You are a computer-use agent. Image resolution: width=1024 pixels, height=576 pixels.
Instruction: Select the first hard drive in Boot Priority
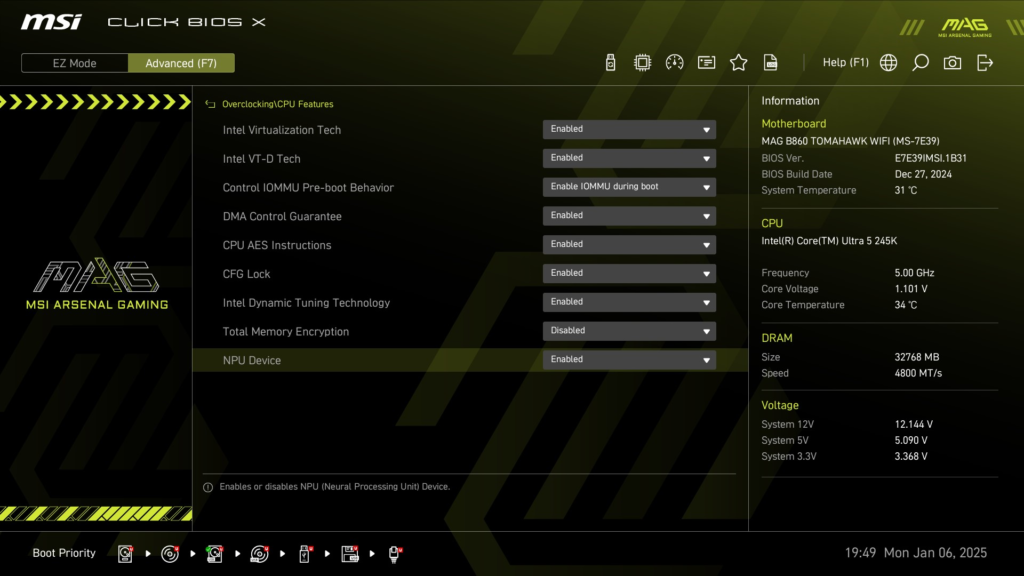pos(124,552)
